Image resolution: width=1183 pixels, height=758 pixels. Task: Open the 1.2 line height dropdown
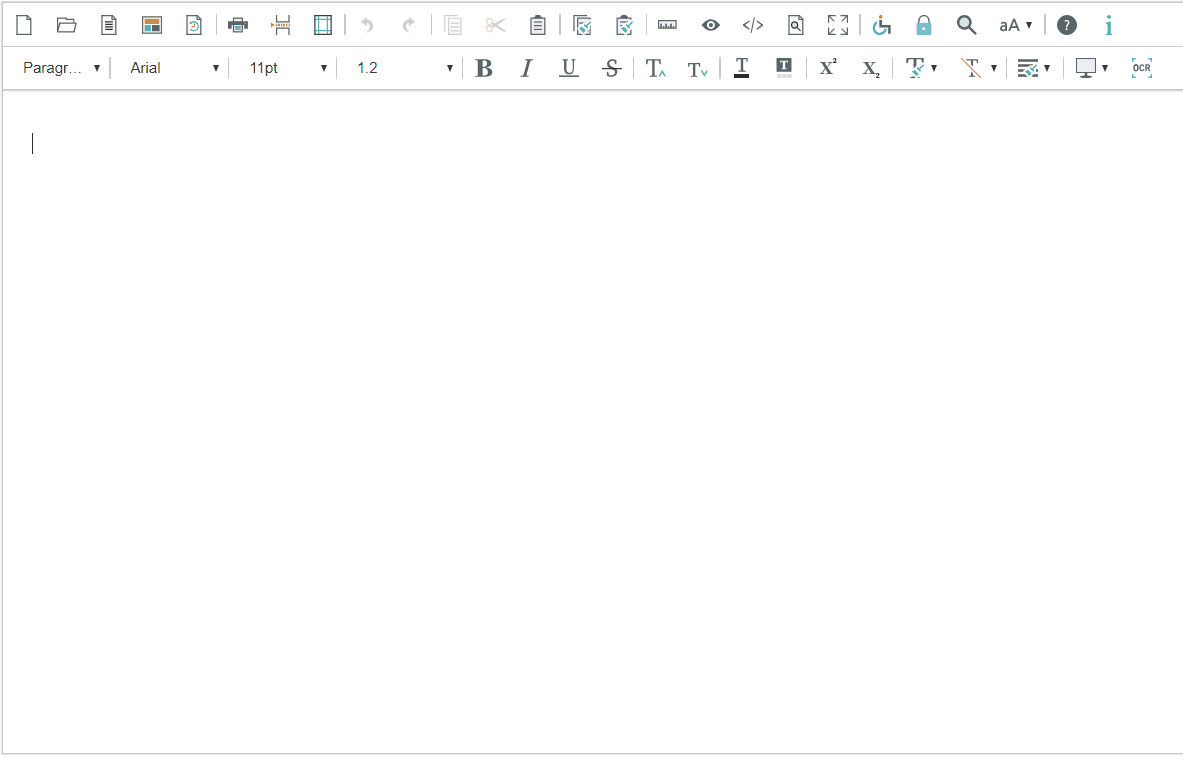click(404, 68)
